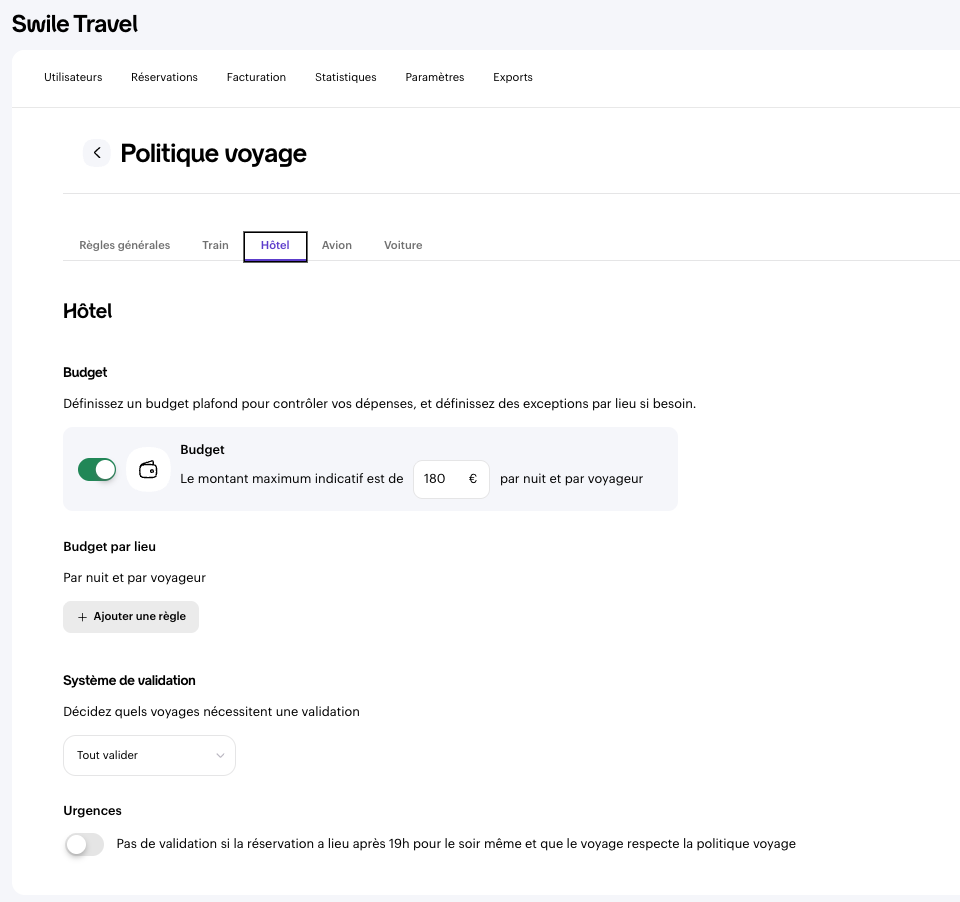Switch to the Train tab

point(215,245)
